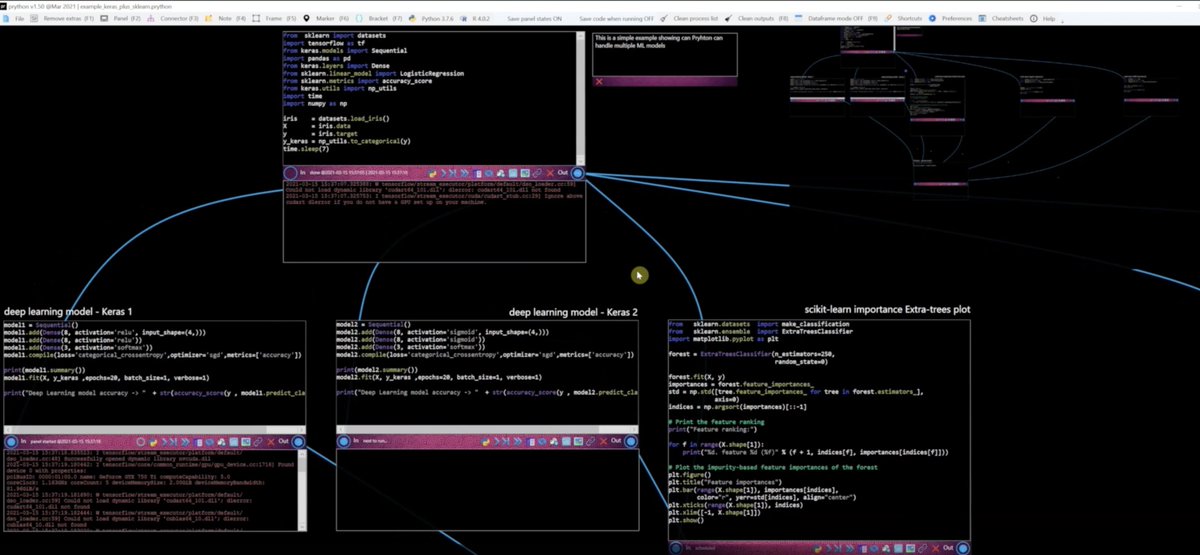Click single-arrow run icon in imports panel
This screenshot has width=1200, height=555.
coord(446,173)
